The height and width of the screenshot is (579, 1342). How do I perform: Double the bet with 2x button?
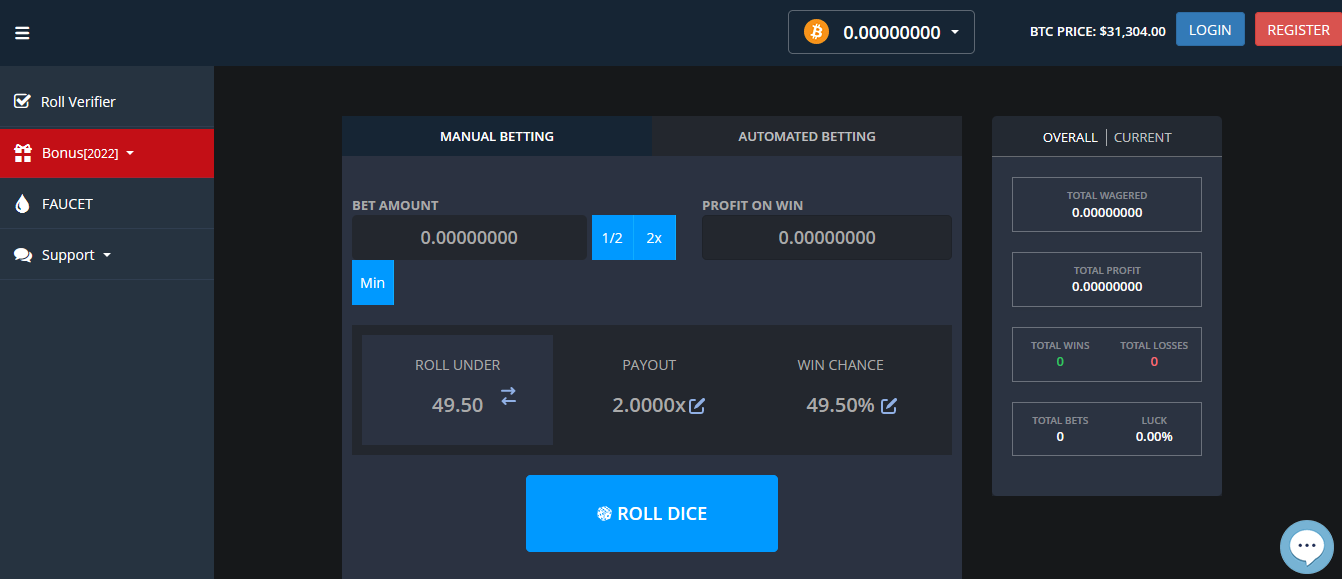click(x=654, y=238)
